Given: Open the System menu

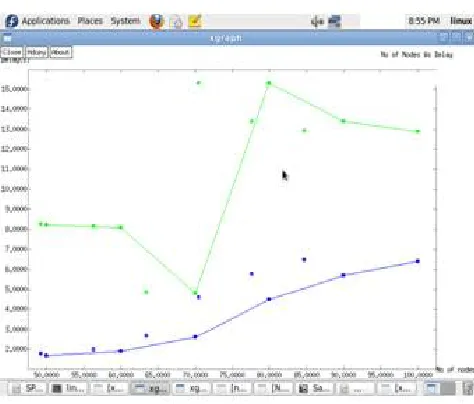Looking at the screenshot, I should pos(126,21).
